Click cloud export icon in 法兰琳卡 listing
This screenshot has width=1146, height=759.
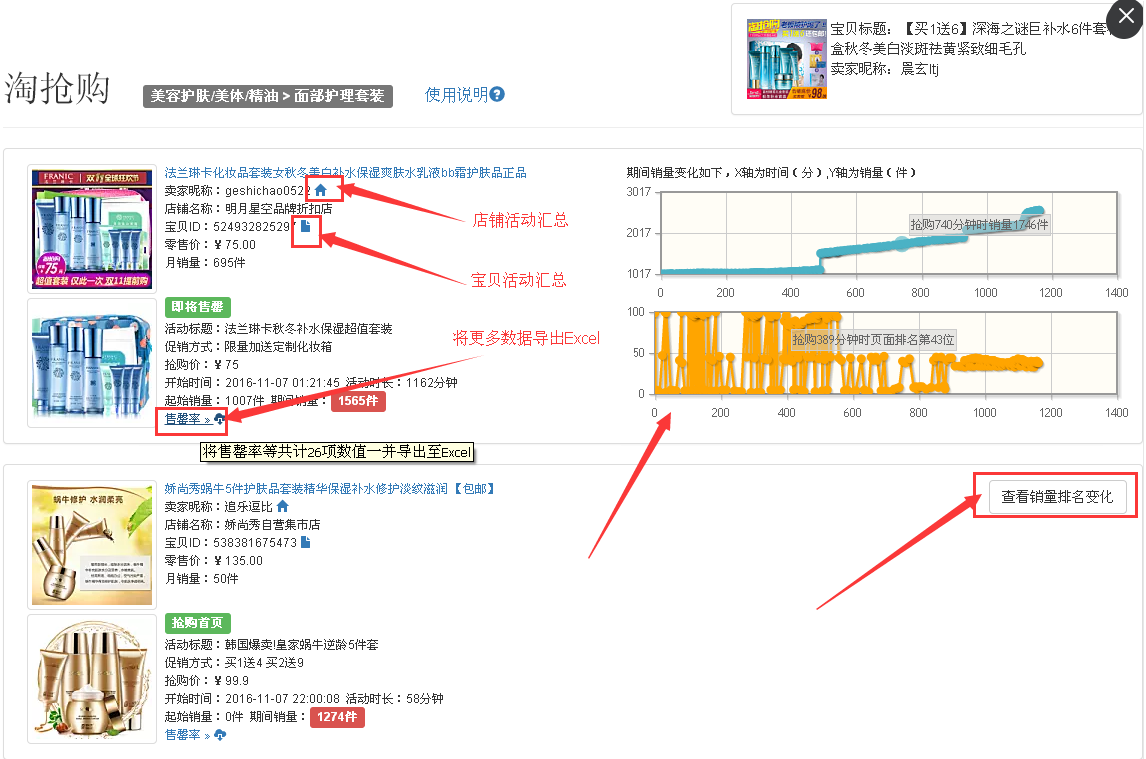[x=219, y=419]
